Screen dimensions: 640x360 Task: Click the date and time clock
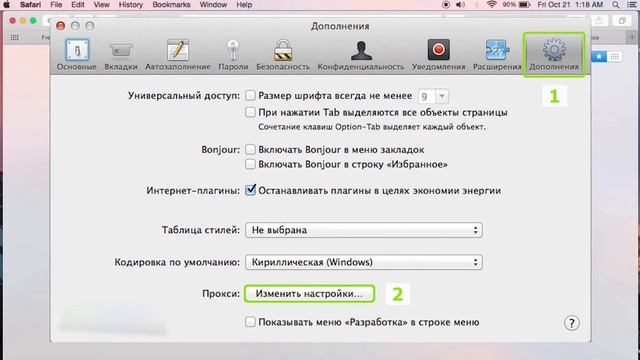tap(570, 5)
